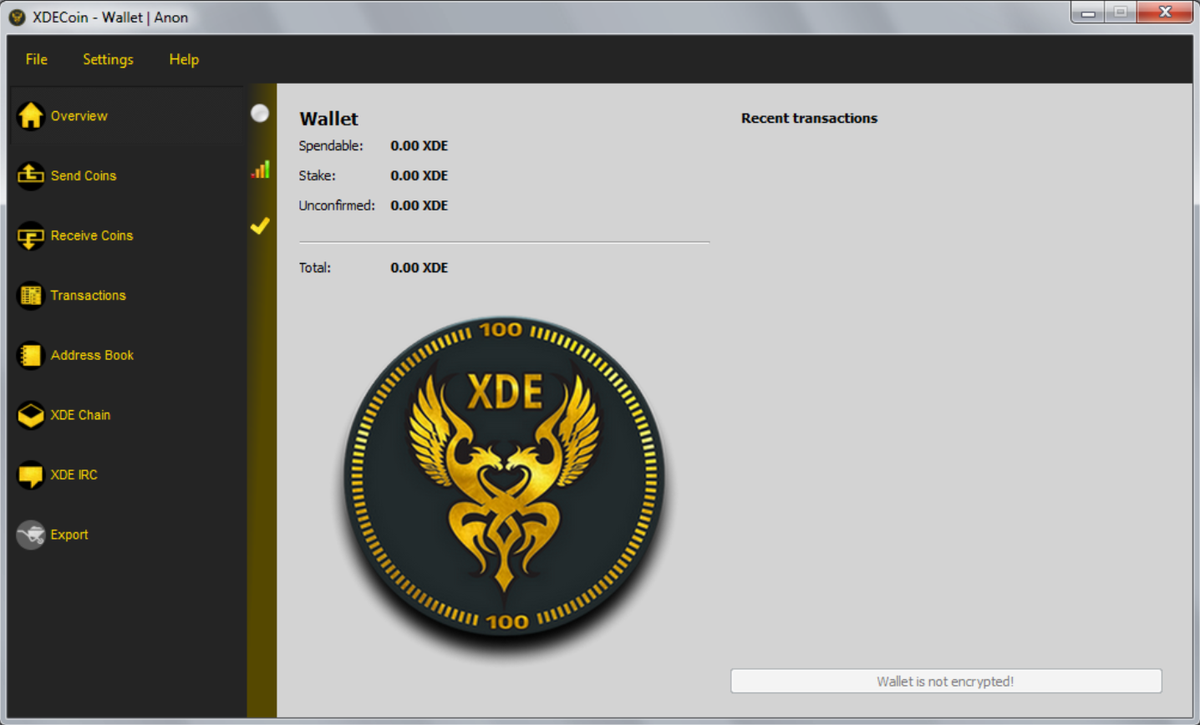This screenshot has width=1200, height=725.
Task: Click the Total balance amount
Action: (418, 267)
